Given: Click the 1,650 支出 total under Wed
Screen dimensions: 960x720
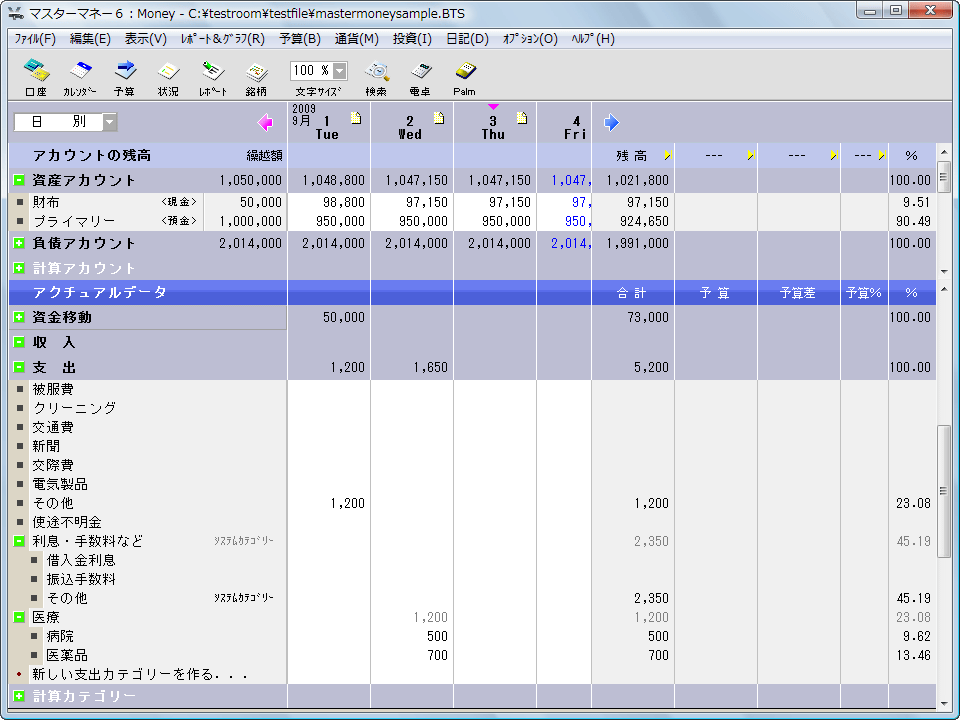Looking at the screenshot, I should pyautogui.click(x=430, y=367).
